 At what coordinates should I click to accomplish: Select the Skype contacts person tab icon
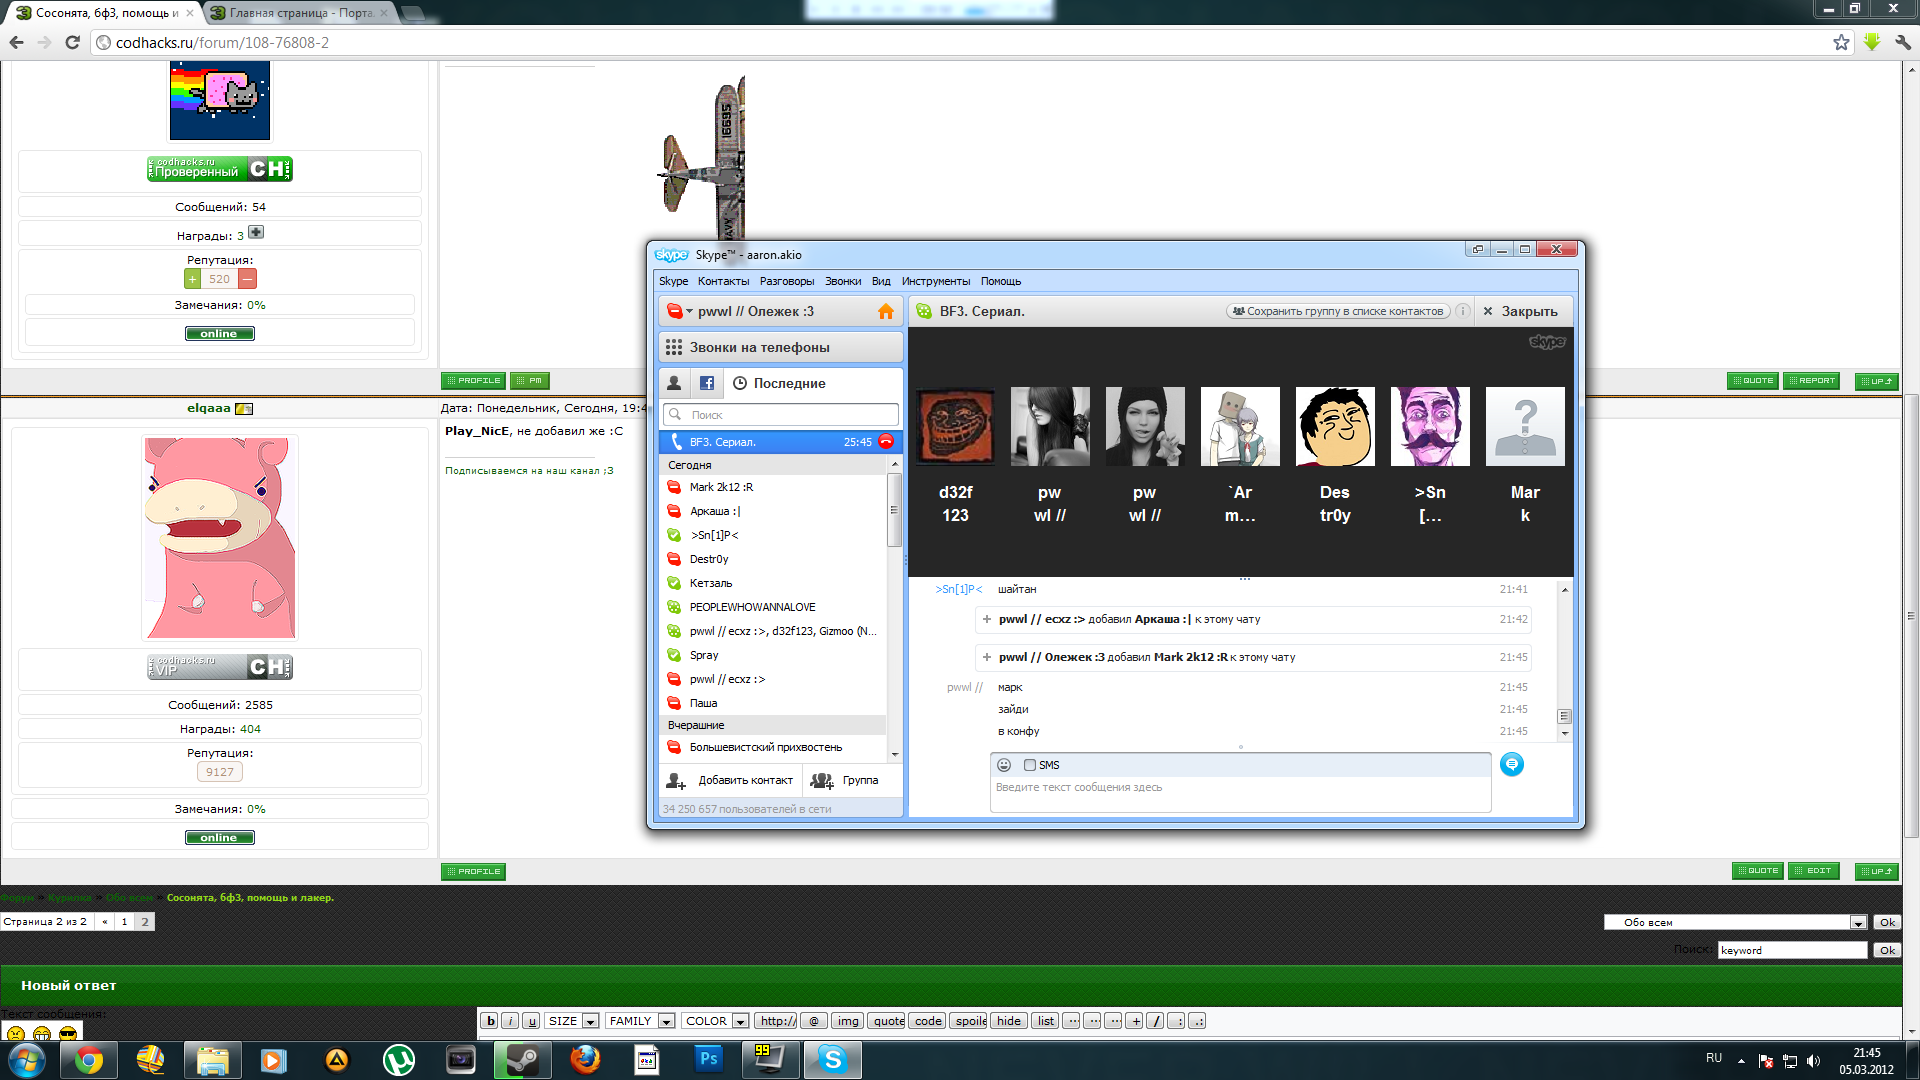tap(674, 383)
